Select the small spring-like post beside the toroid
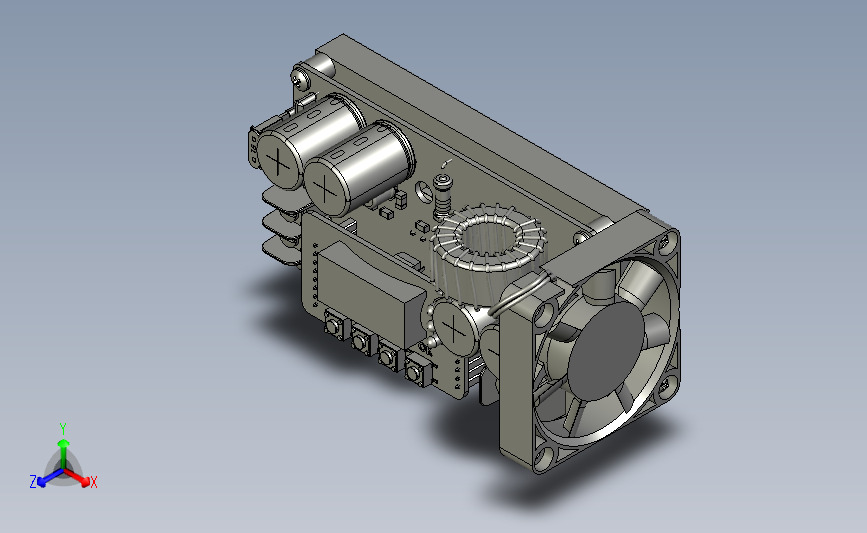Viewport: 867px width, 533px height. pyautogui.click(x=442, y=198)
